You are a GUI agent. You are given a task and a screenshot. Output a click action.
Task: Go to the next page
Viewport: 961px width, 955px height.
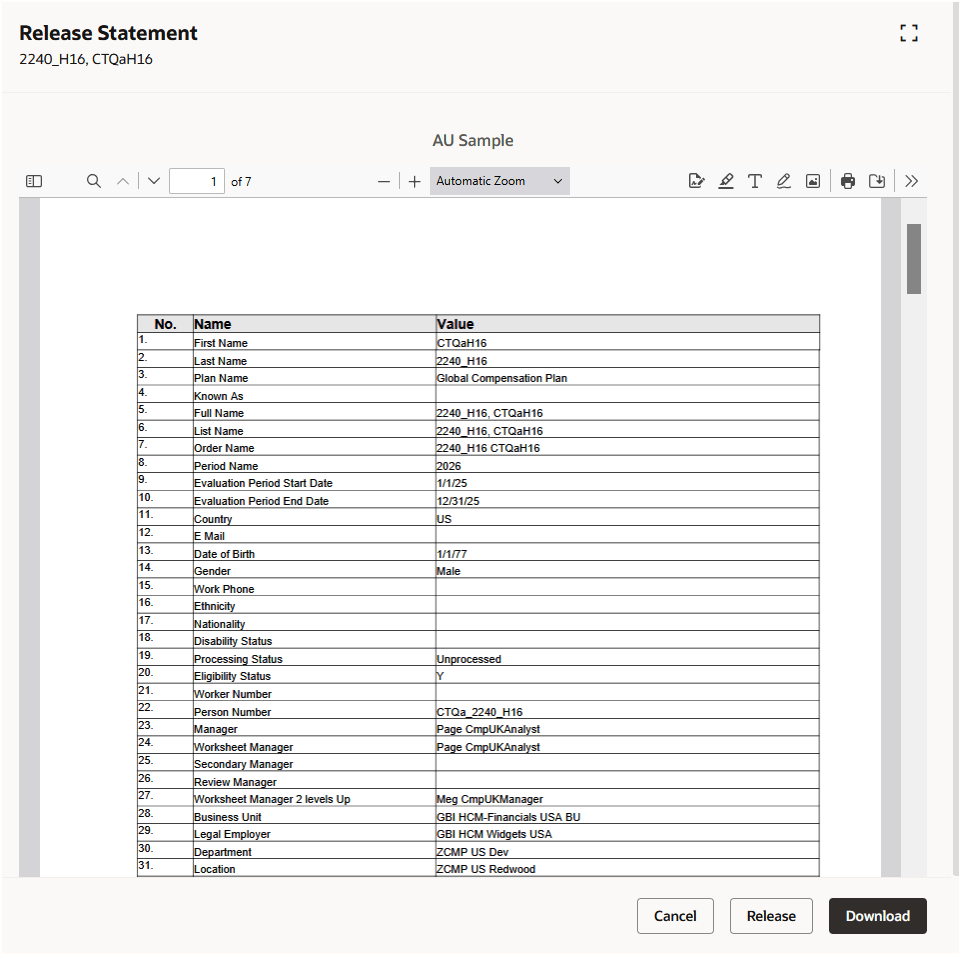152,181
